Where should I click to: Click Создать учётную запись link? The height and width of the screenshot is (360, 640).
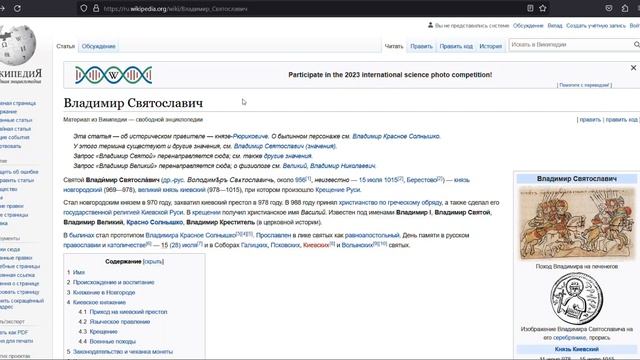click(596, 25)
